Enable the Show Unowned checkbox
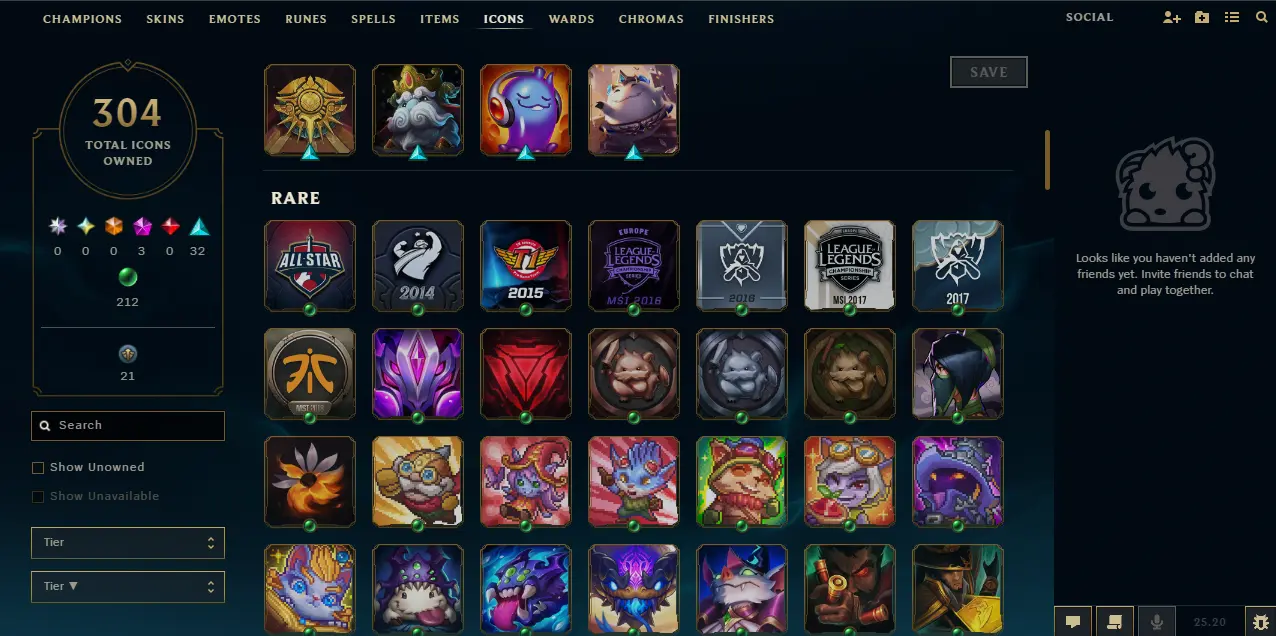 pos(38,467)
